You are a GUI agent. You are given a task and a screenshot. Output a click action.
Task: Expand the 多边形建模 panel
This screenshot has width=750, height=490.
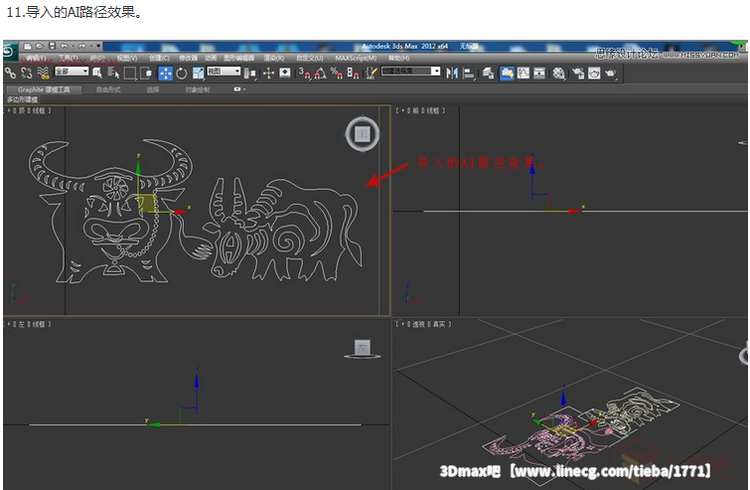coord(22,100)
